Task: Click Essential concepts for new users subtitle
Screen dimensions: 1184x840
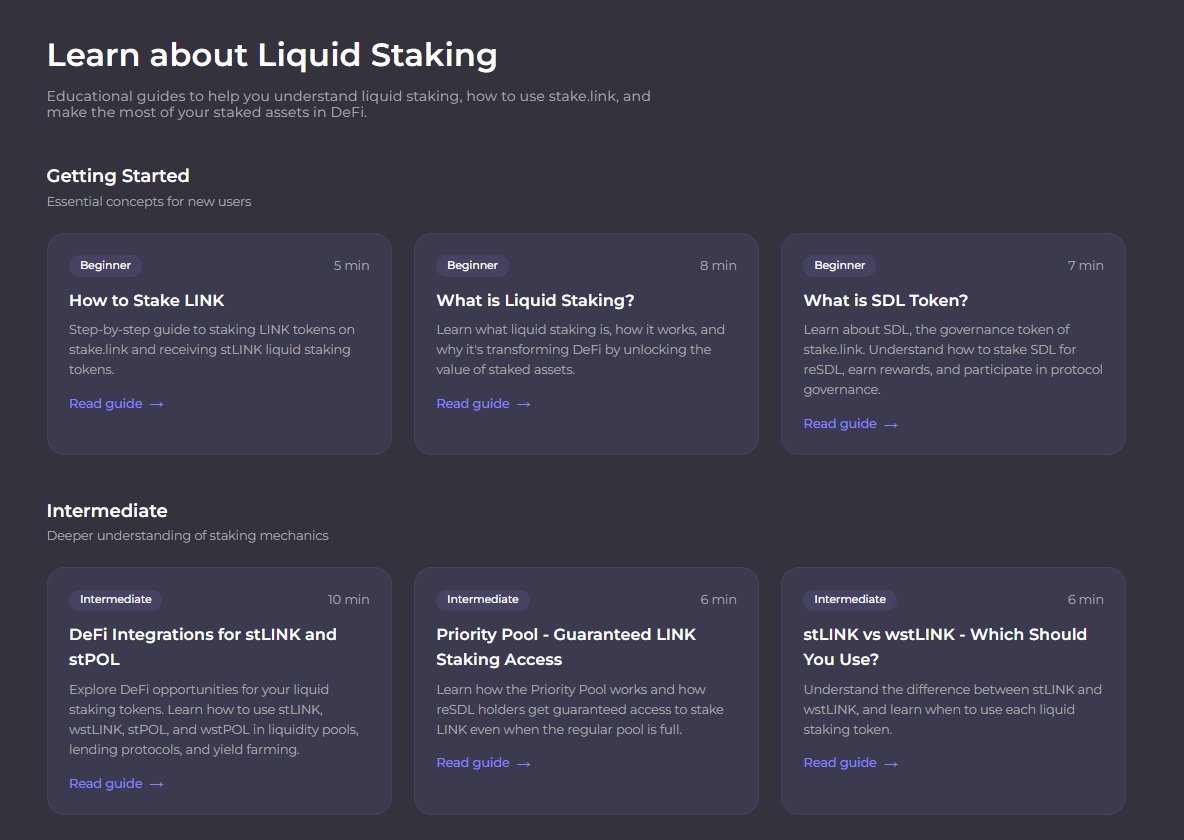Action: click(149, 202)
